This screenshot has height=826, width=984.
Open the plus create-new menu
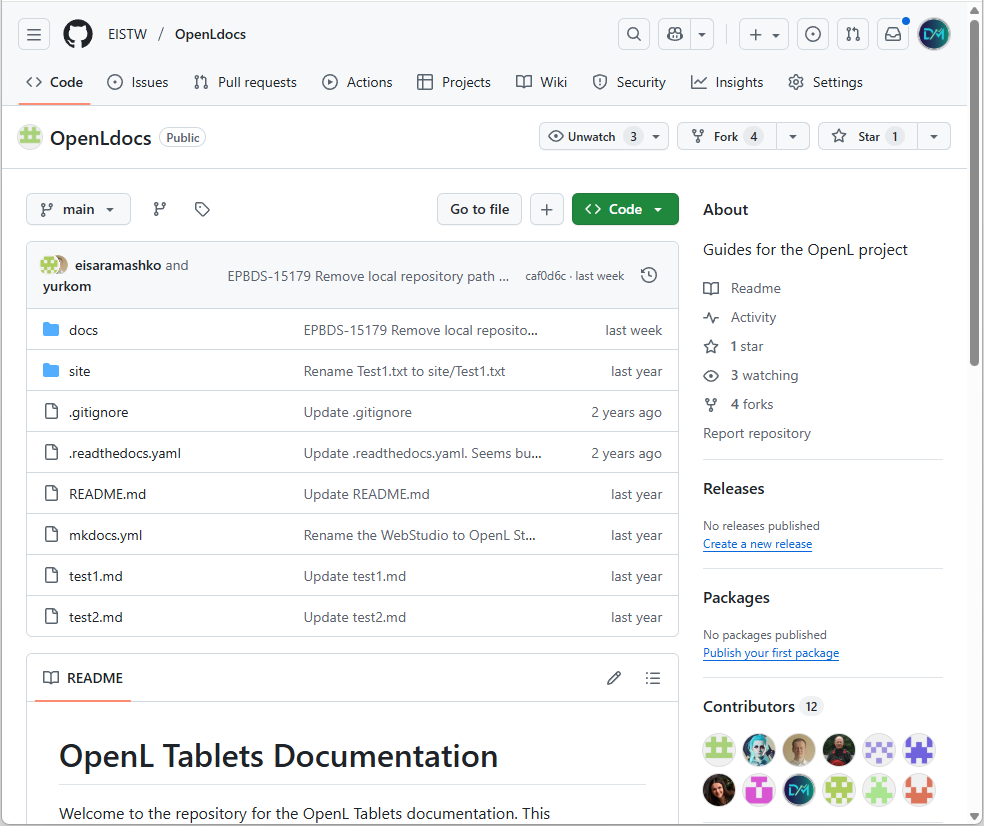[764, 34]
